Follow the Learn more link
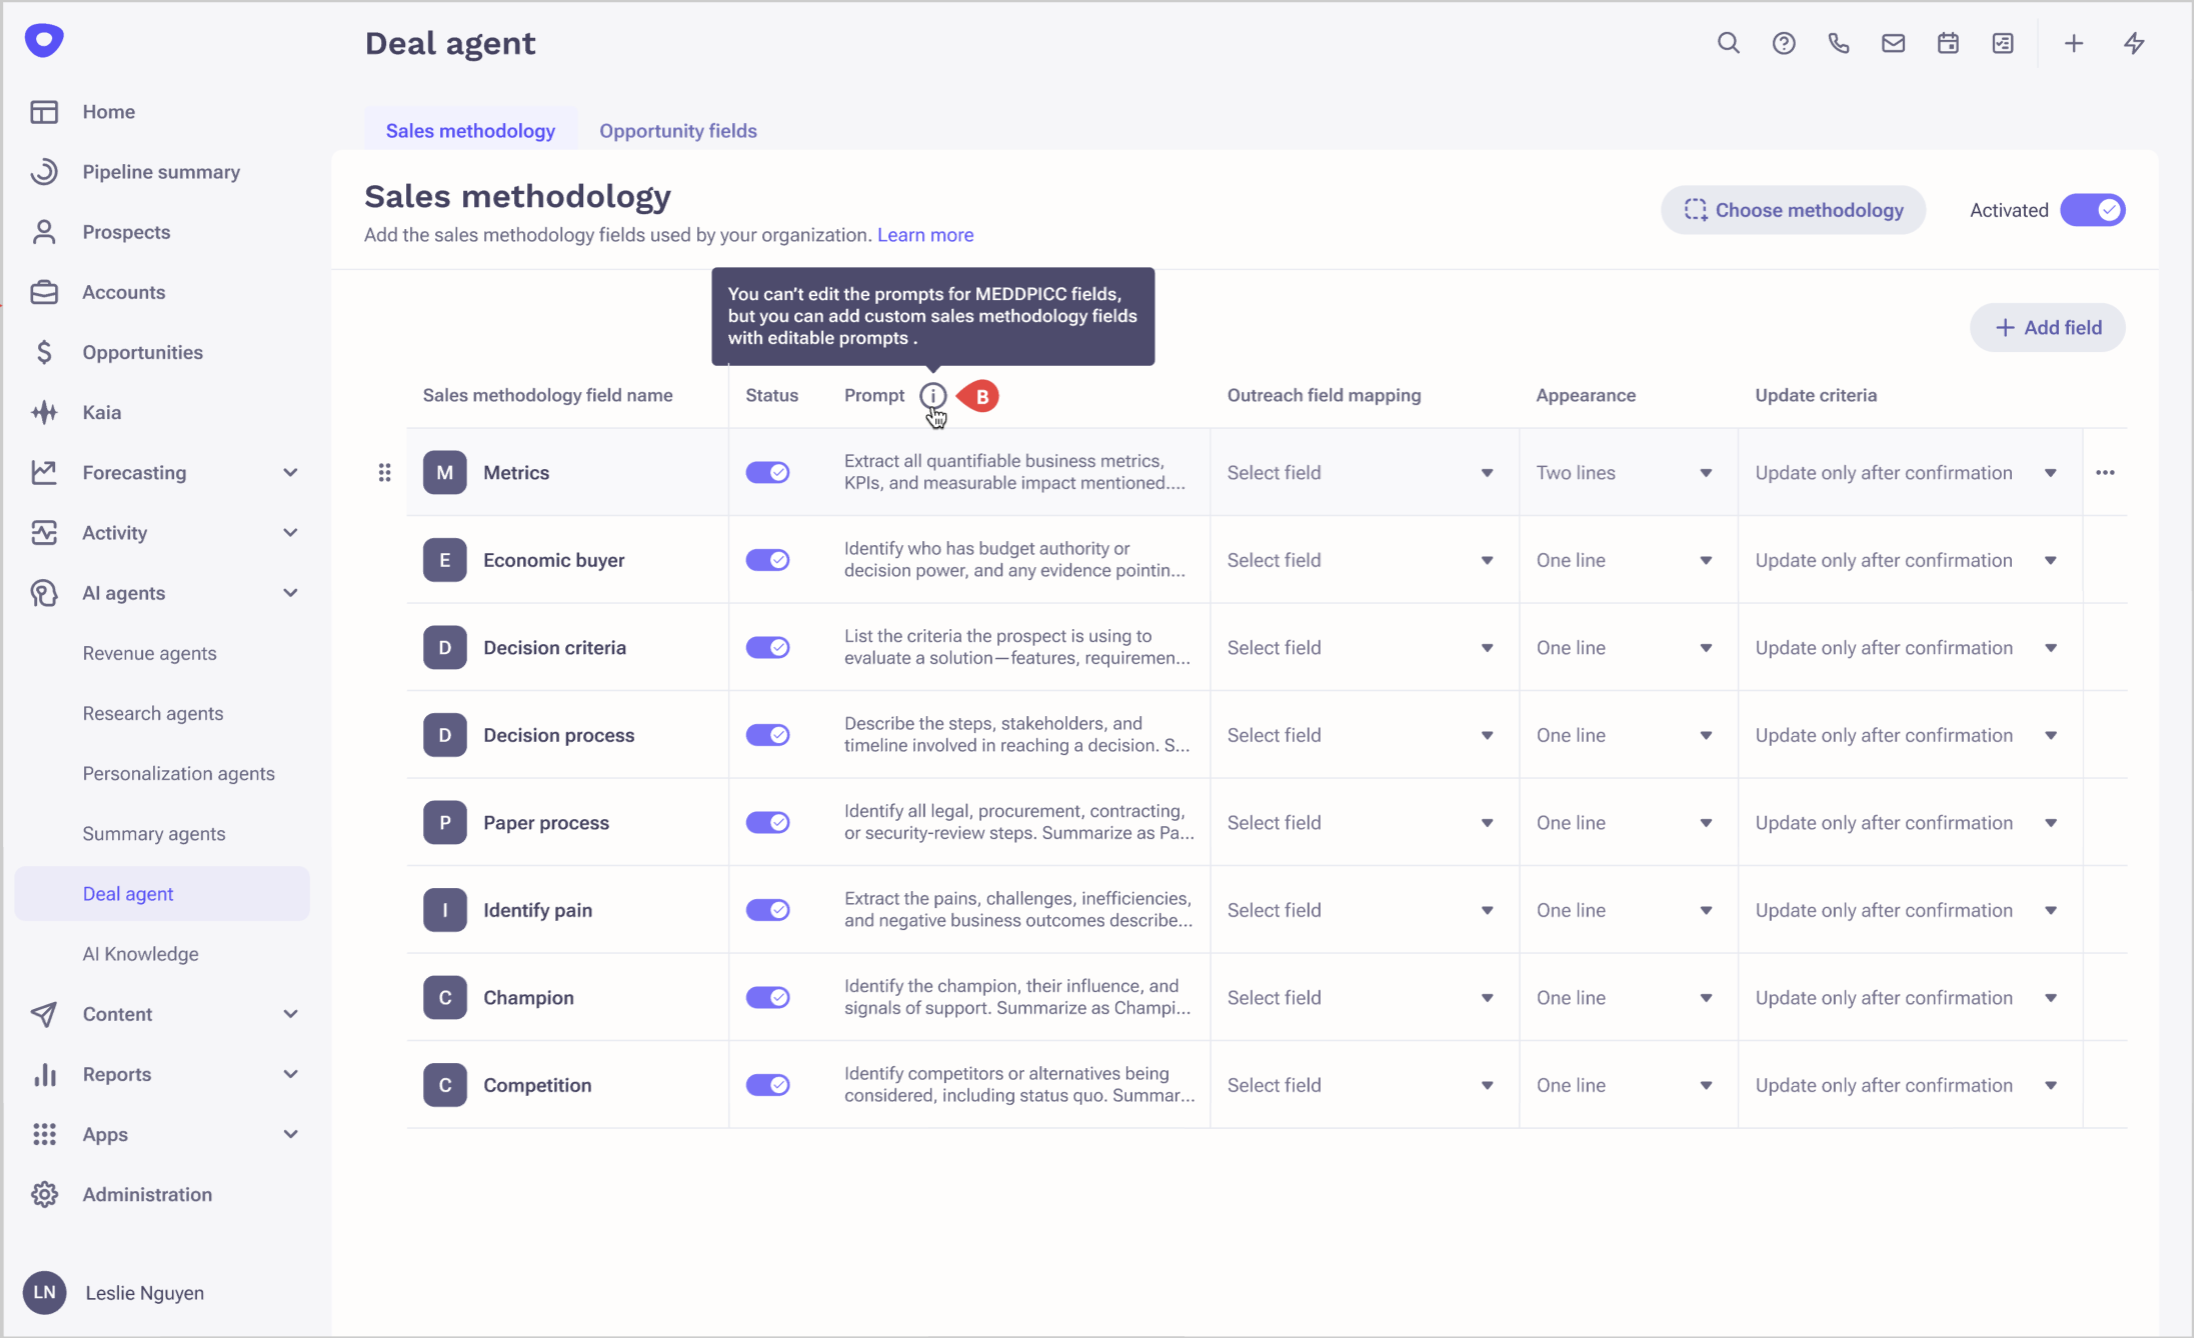Image resolution: width=2194 pixels, height=1338 pixels. pos(925,235)
